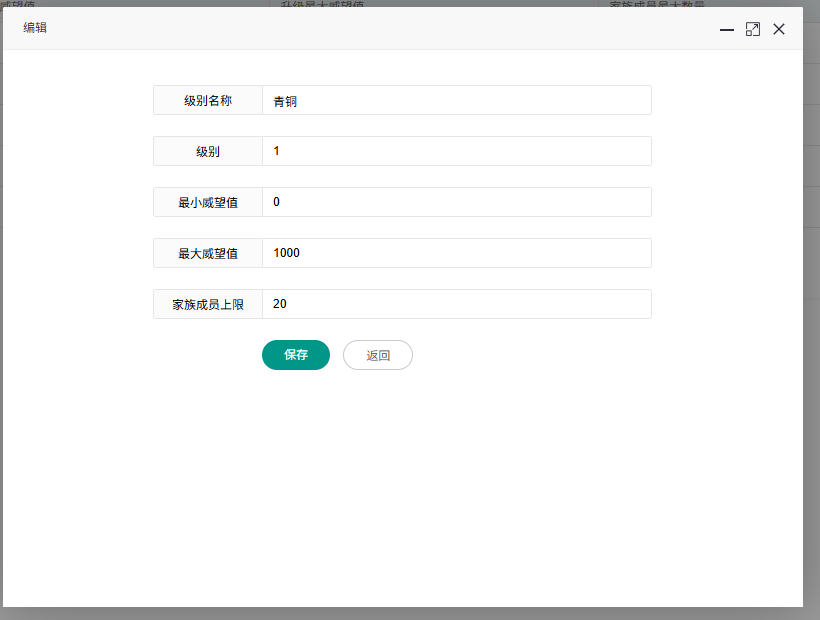This screenshot has width=820, height=620.
Task: Focus the 家族成员上限 field showing 20
Action: pyautogui.click(x=456, y=305)
